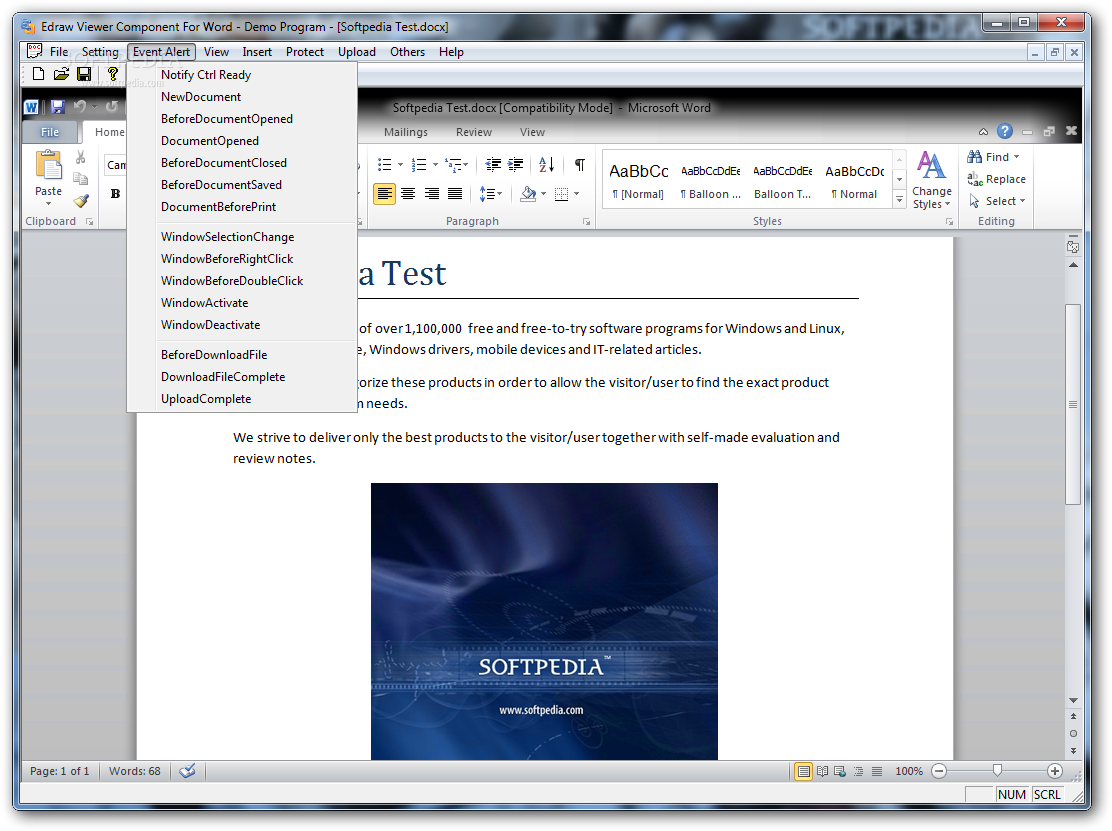Switch to Full Screen Reading view
1112x831 pixels.
point(822,771)
